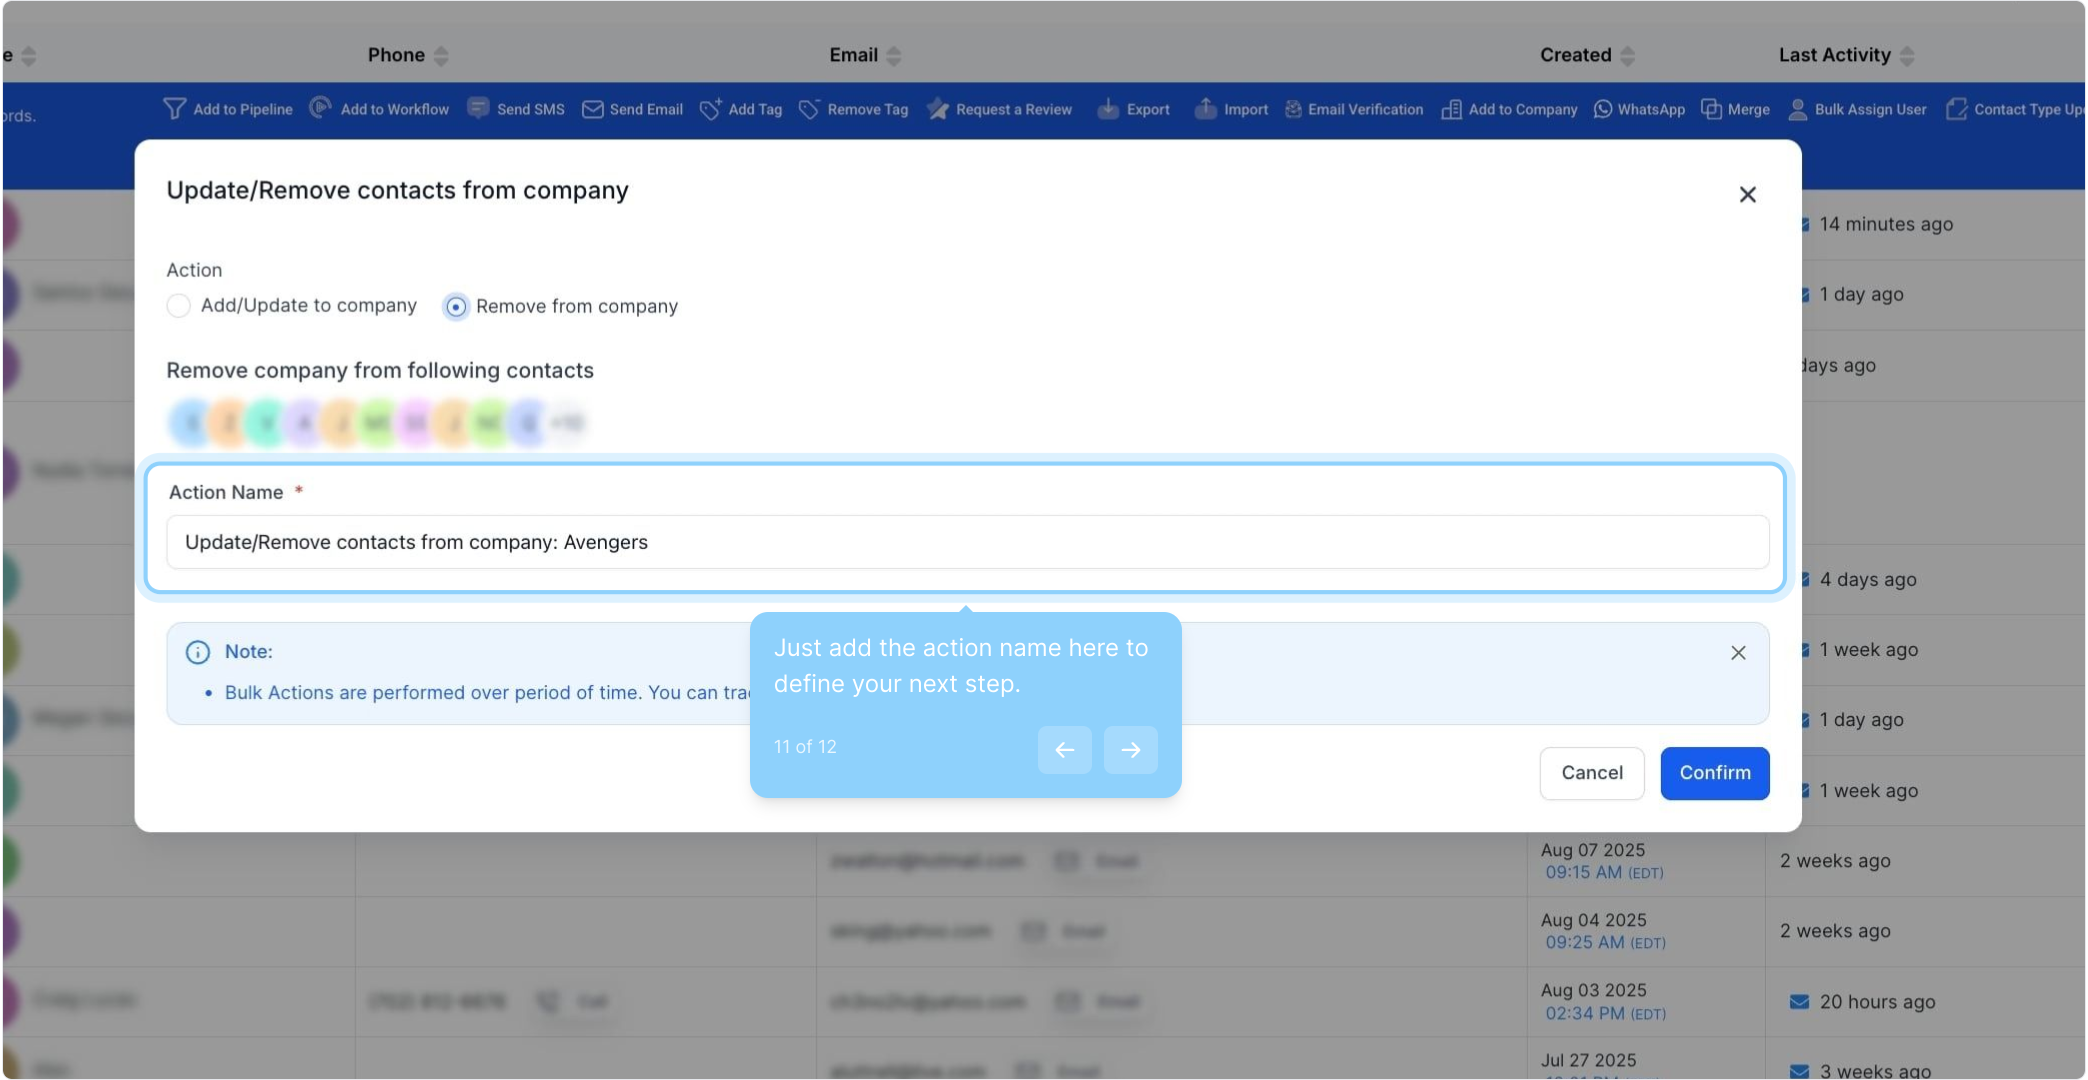Go to next tour step arrow

coord(1130,750)
